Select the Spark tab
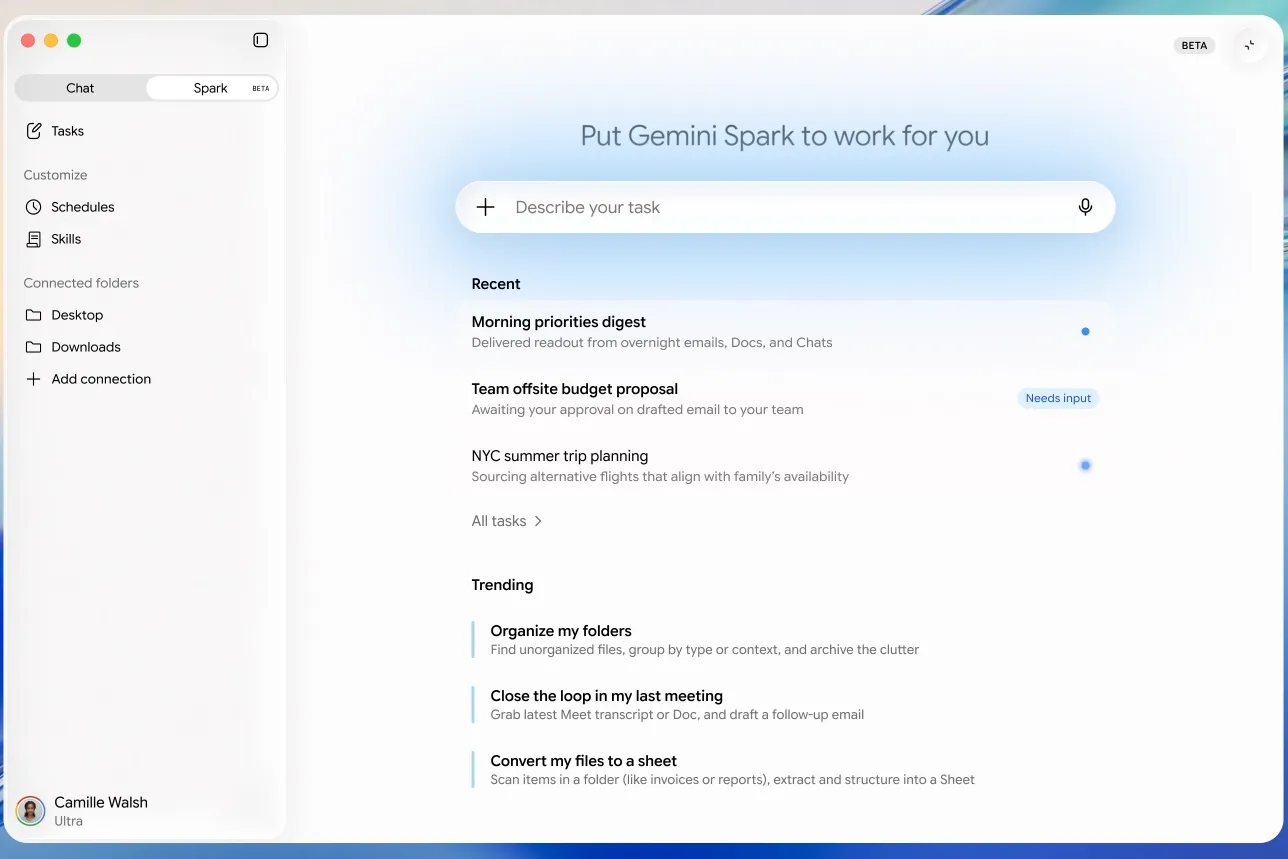1288x859 pixels. pos(211,88)
